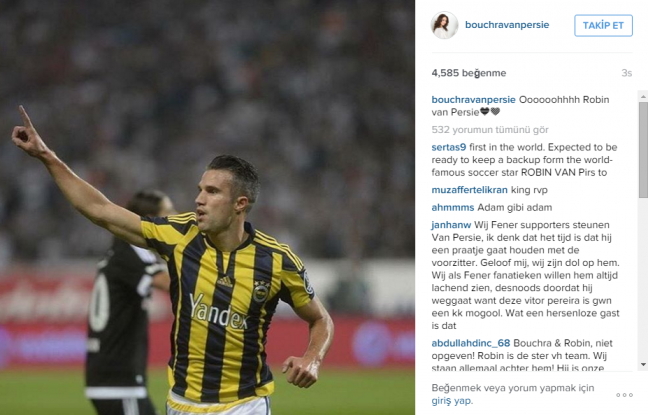
Task: Click the heart emojis in the caption
Action: (490, 112)
